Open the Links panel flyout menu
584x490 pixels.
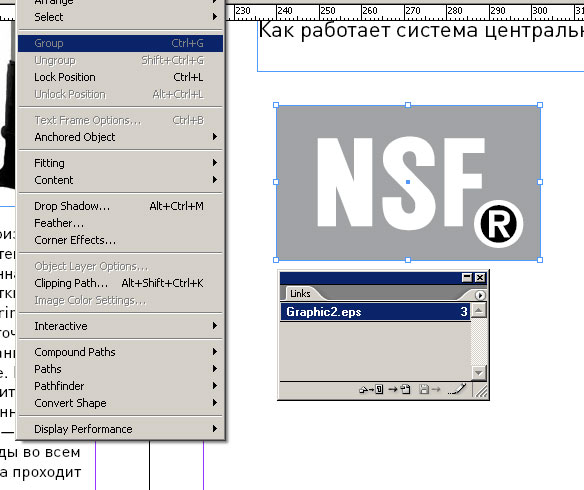[480, 295]
